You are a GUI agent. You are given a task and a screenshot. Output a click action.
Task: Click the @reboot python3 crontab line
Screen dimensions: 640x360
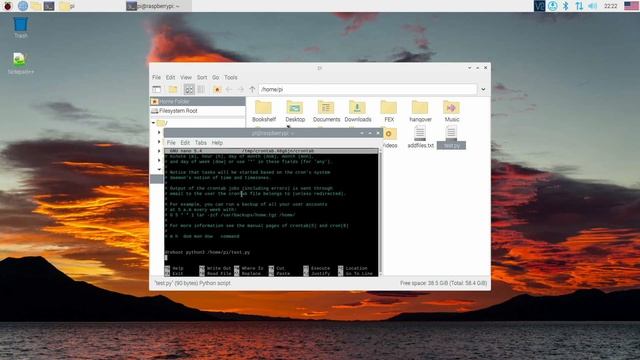tap(207, 252)
